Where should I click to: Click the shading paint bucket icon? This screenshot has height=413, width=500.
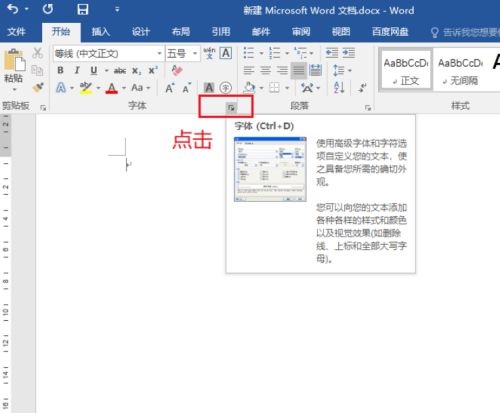pyautogui.click(x=249, y=88)
